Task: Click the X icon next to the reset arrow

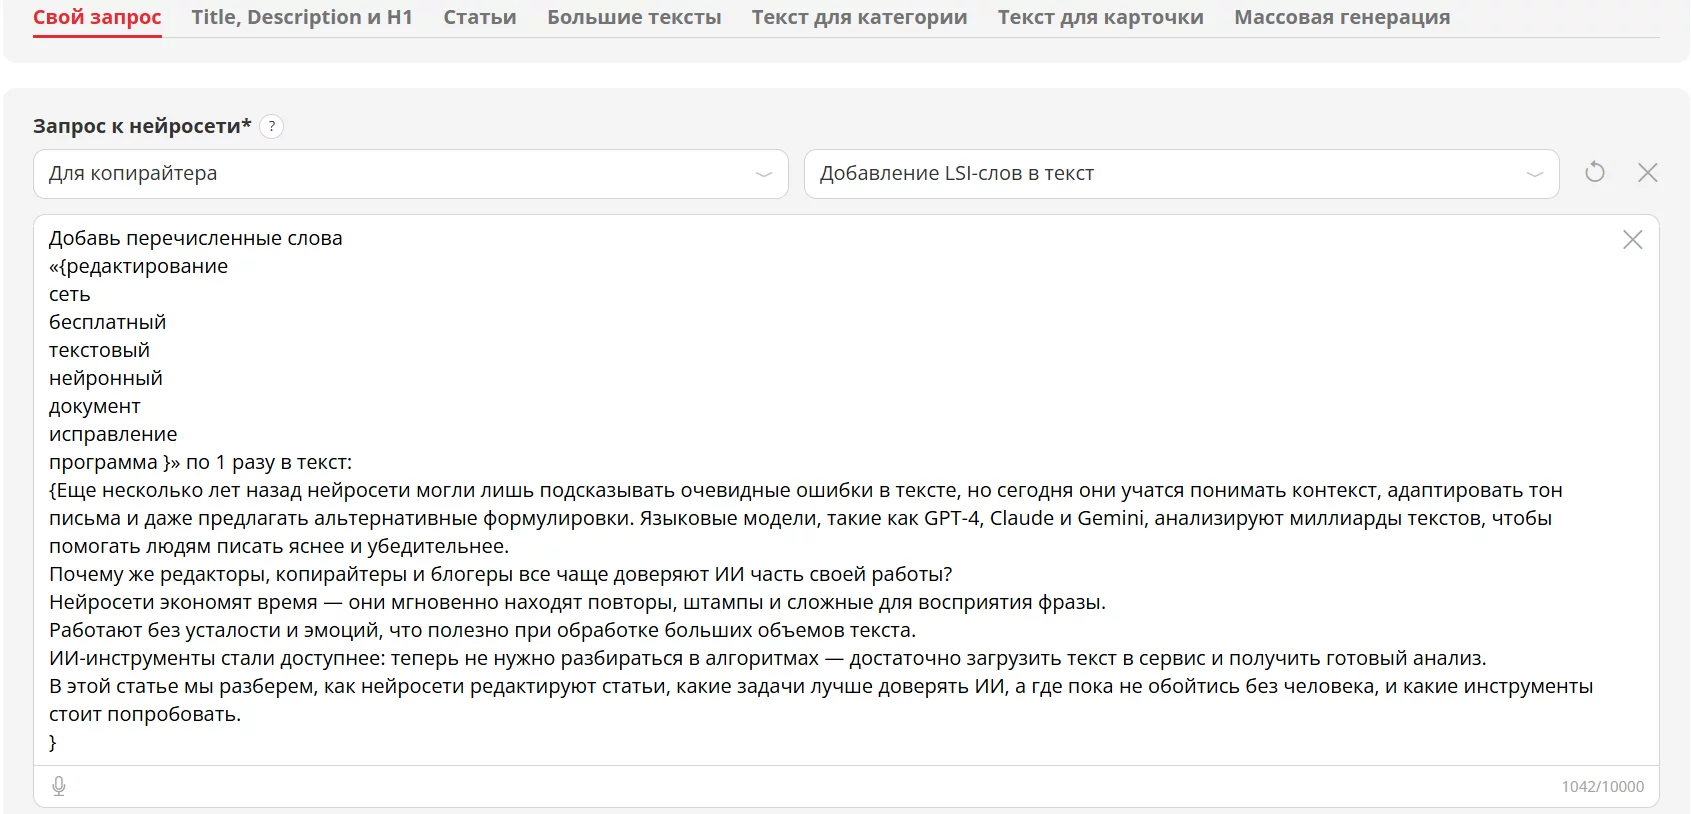Action: tap(1647, 173)
